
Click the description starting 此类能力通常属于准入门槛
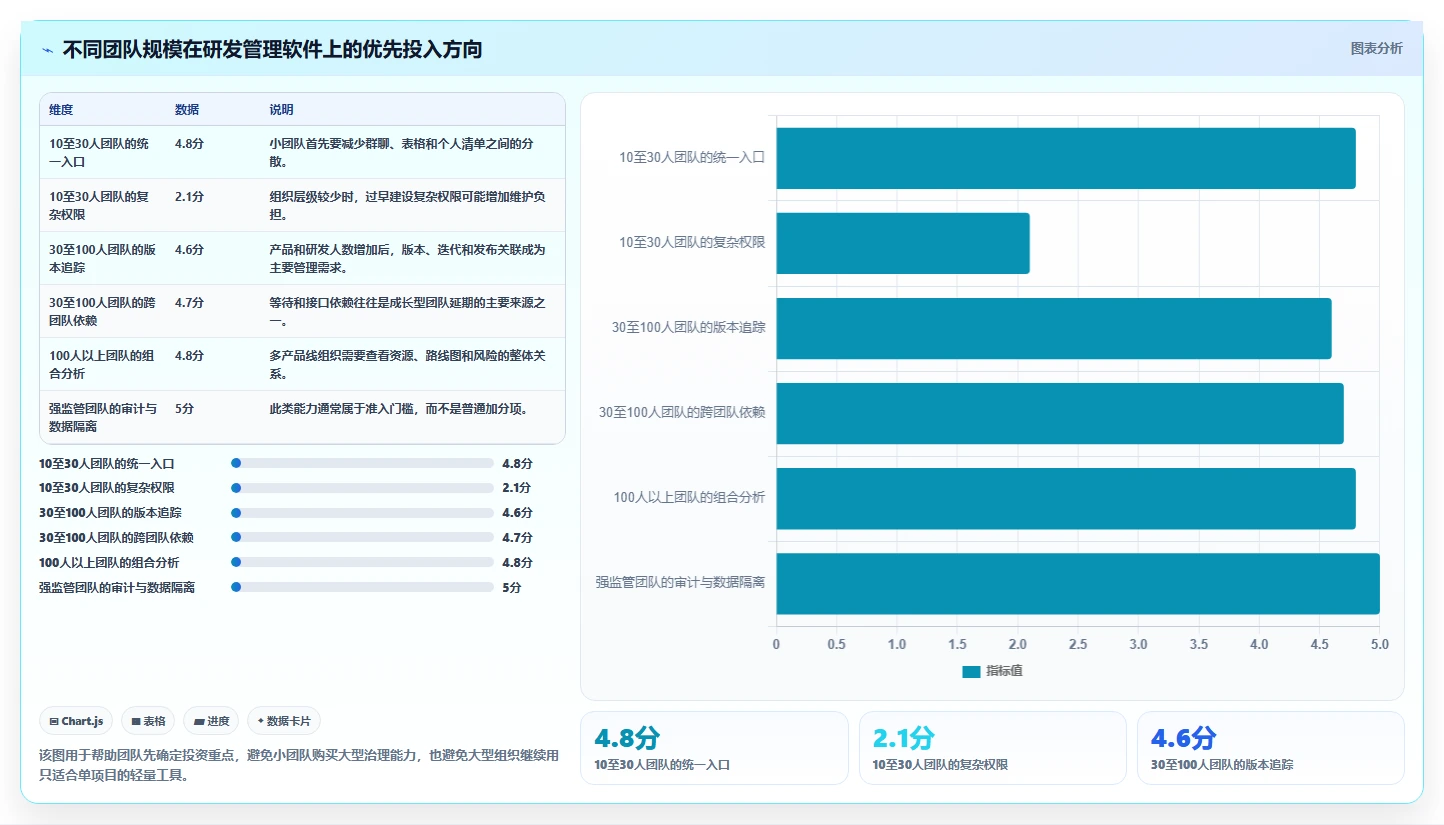(399, 409)
